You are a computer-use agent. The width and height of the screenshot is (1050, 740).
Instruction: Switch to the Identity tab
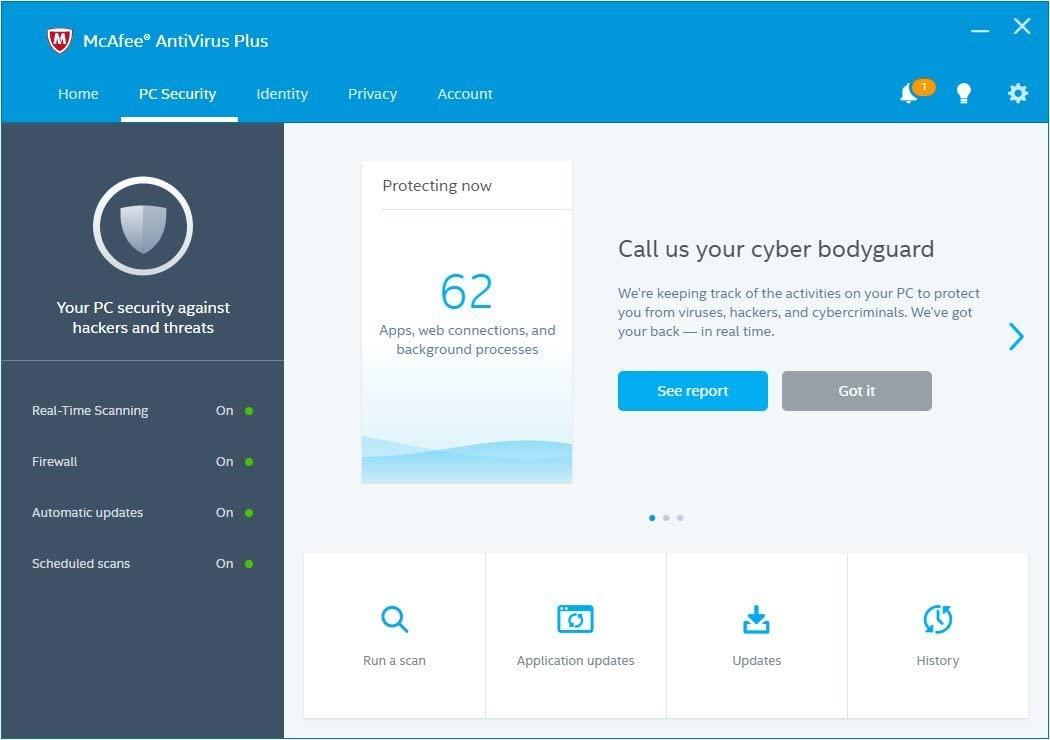tap(281, 93)
